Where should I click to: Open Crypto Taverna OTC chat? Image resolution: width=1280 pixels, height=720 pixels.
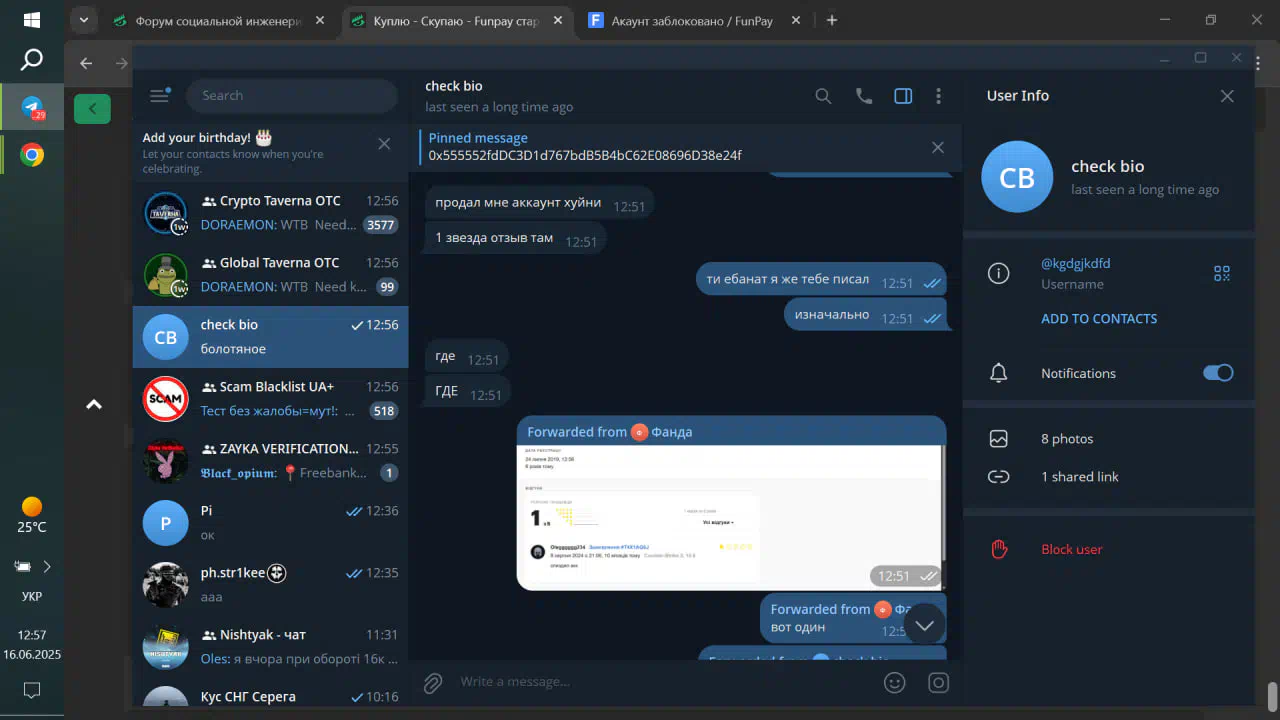click(270, 213)
